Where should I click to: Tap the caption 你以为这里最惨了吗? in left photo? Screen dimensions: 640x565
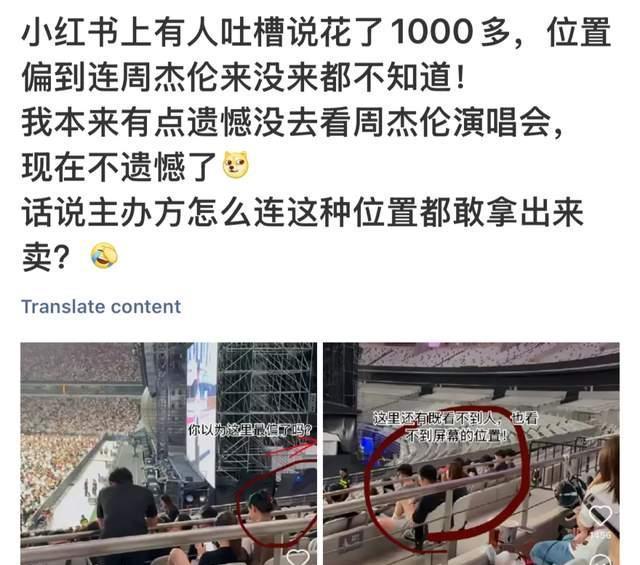coord(249,430)
